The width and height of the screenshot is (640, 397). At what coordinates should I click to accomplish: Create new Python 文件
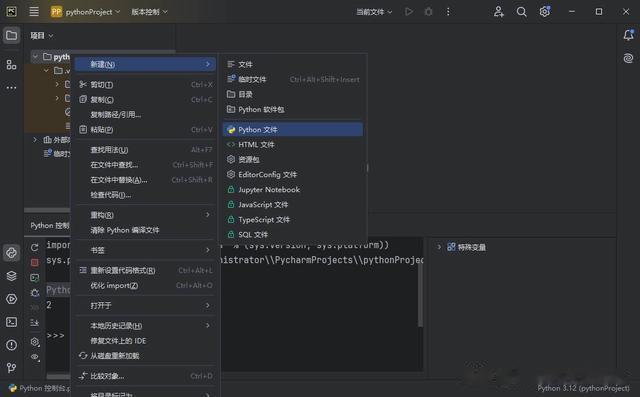(x=293, y=129)
